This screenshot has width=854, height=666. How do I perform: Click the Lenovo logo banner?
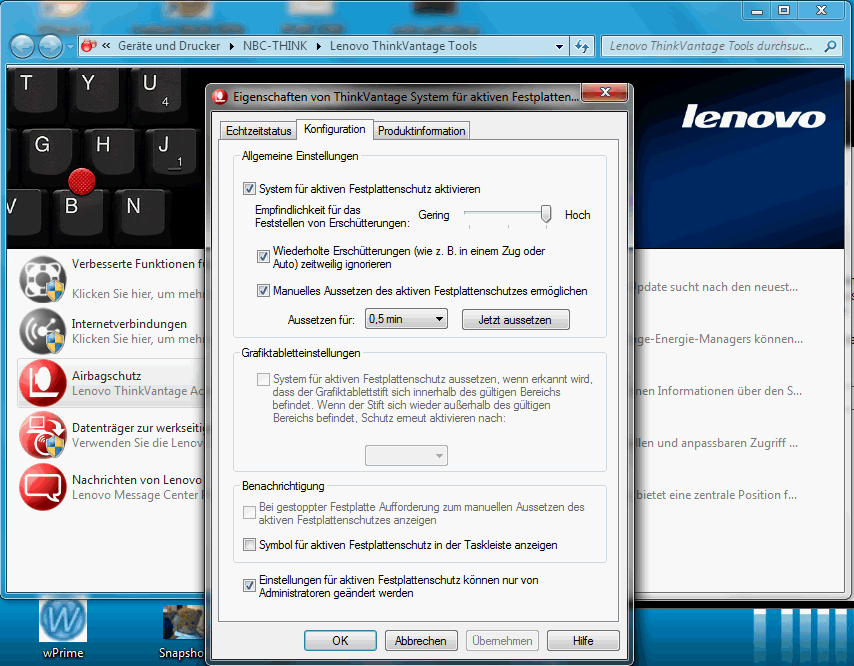[x=754, y=117]
